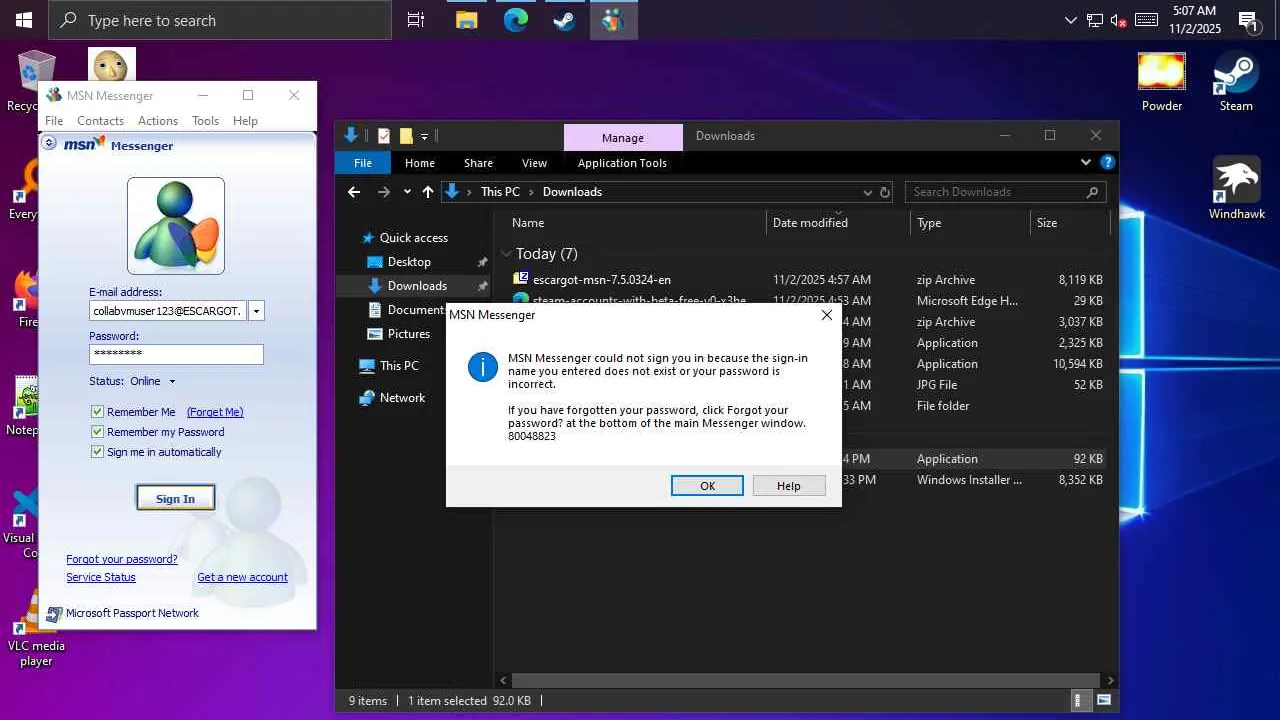This screenshot has width=1280, height=720.
Task: Switch Explorer to large icons view
Action: 1104,701
